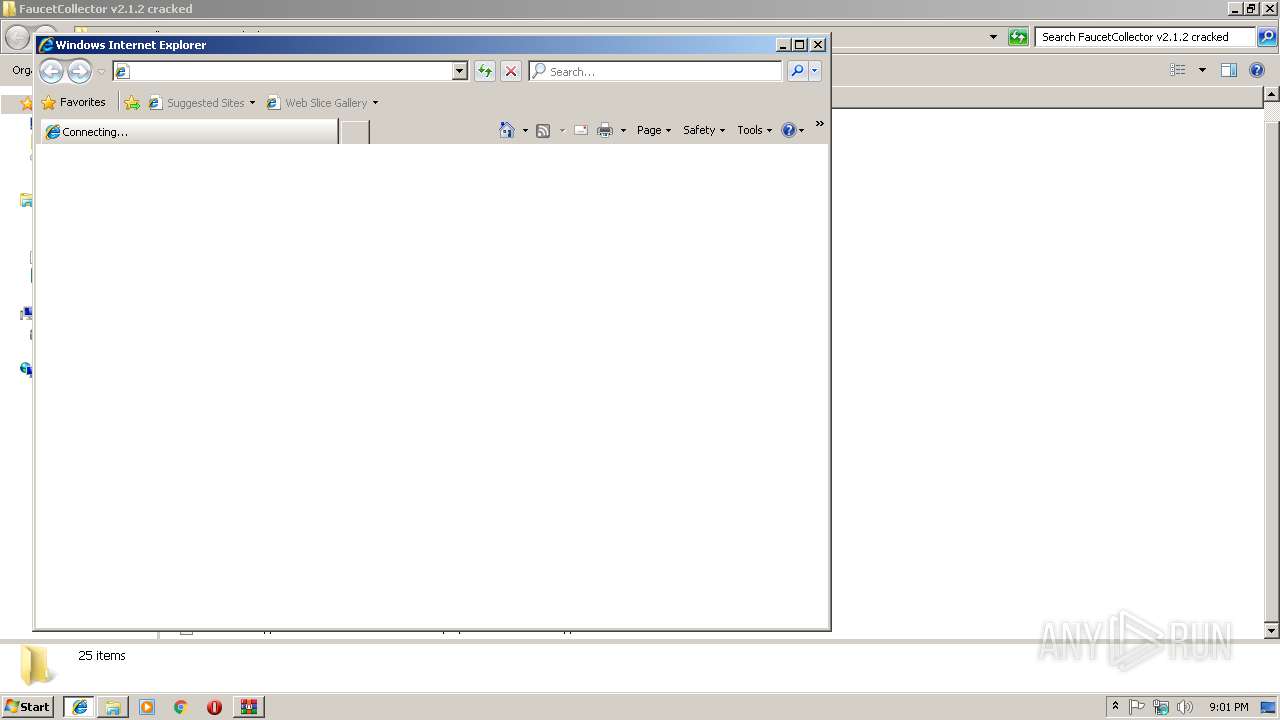
Task: Go back in Internet Explorer
Action: (x=51, y=71)
